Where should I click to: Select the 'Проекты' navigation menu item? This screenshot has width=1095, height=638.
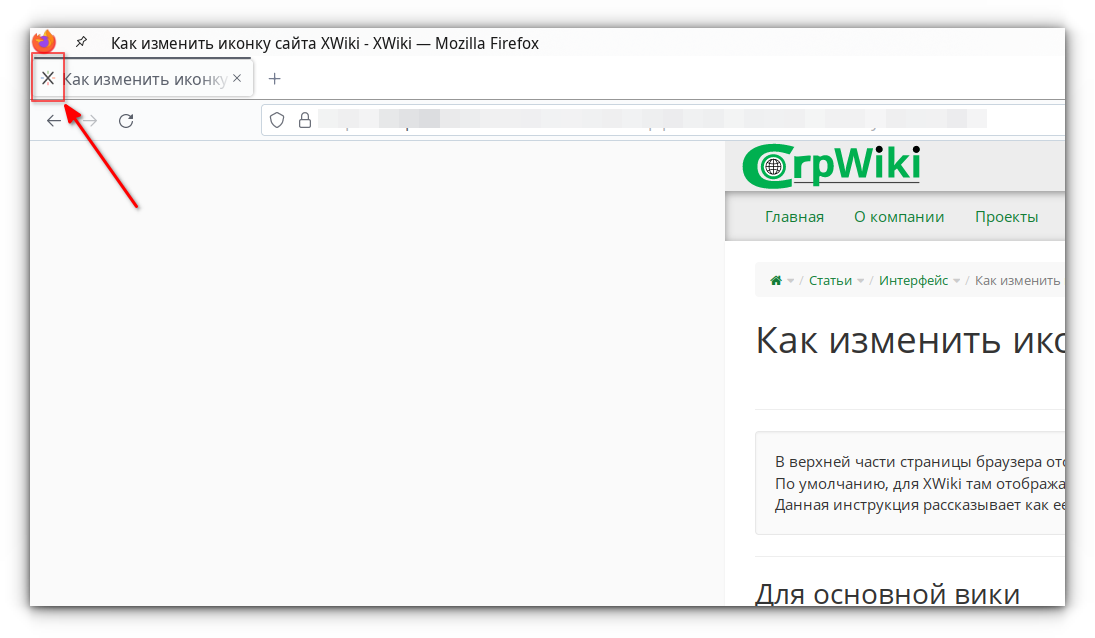click(1006, 217)
